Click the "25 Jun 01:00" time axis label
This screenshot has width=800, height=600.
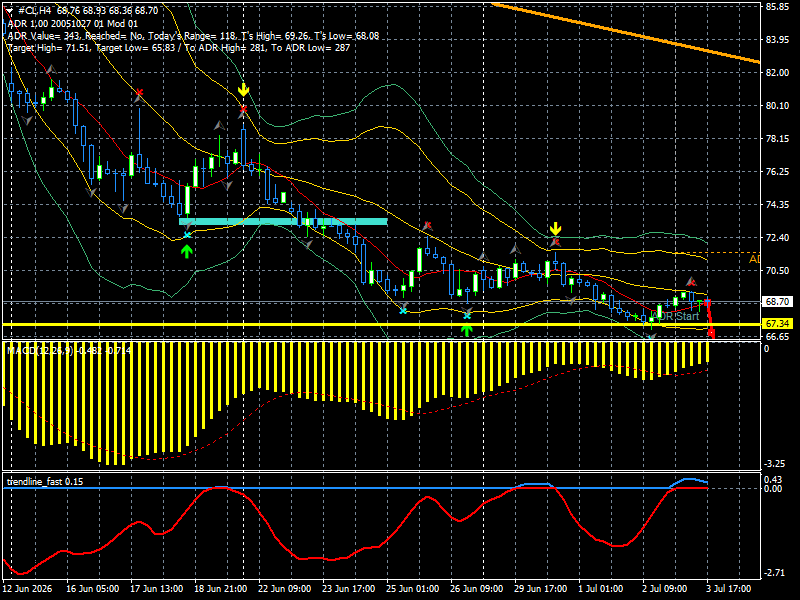pos(413,589)
